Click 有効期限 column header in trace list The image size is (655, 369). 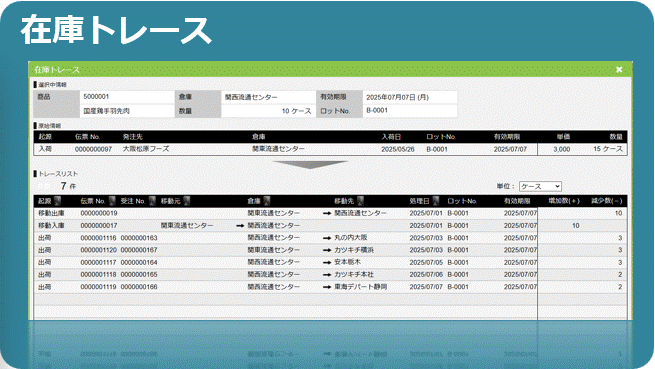[517, 201]
